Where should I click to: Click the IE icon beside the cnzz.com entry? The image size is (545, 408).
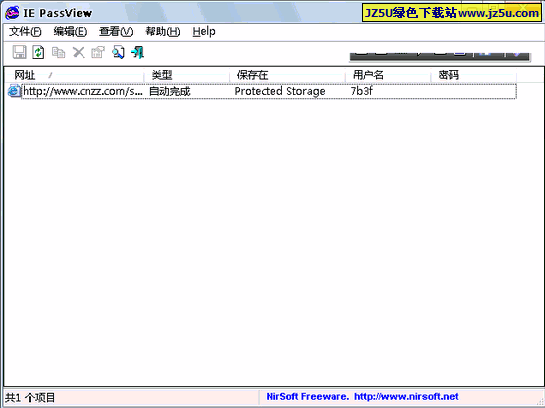click(x=14, y=91)
